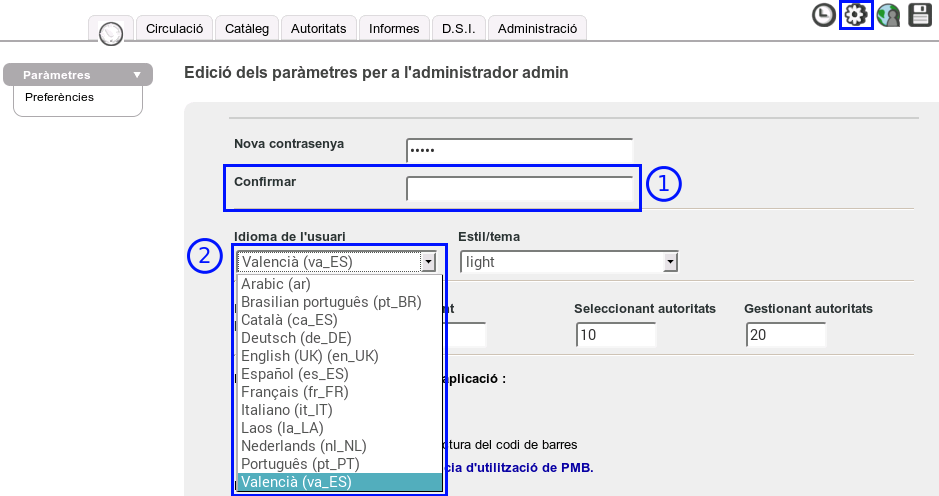The image size is (939, 496).
Task: Click the floppy disk save icon
Action: pyautogui.click(x=920, y=15)
